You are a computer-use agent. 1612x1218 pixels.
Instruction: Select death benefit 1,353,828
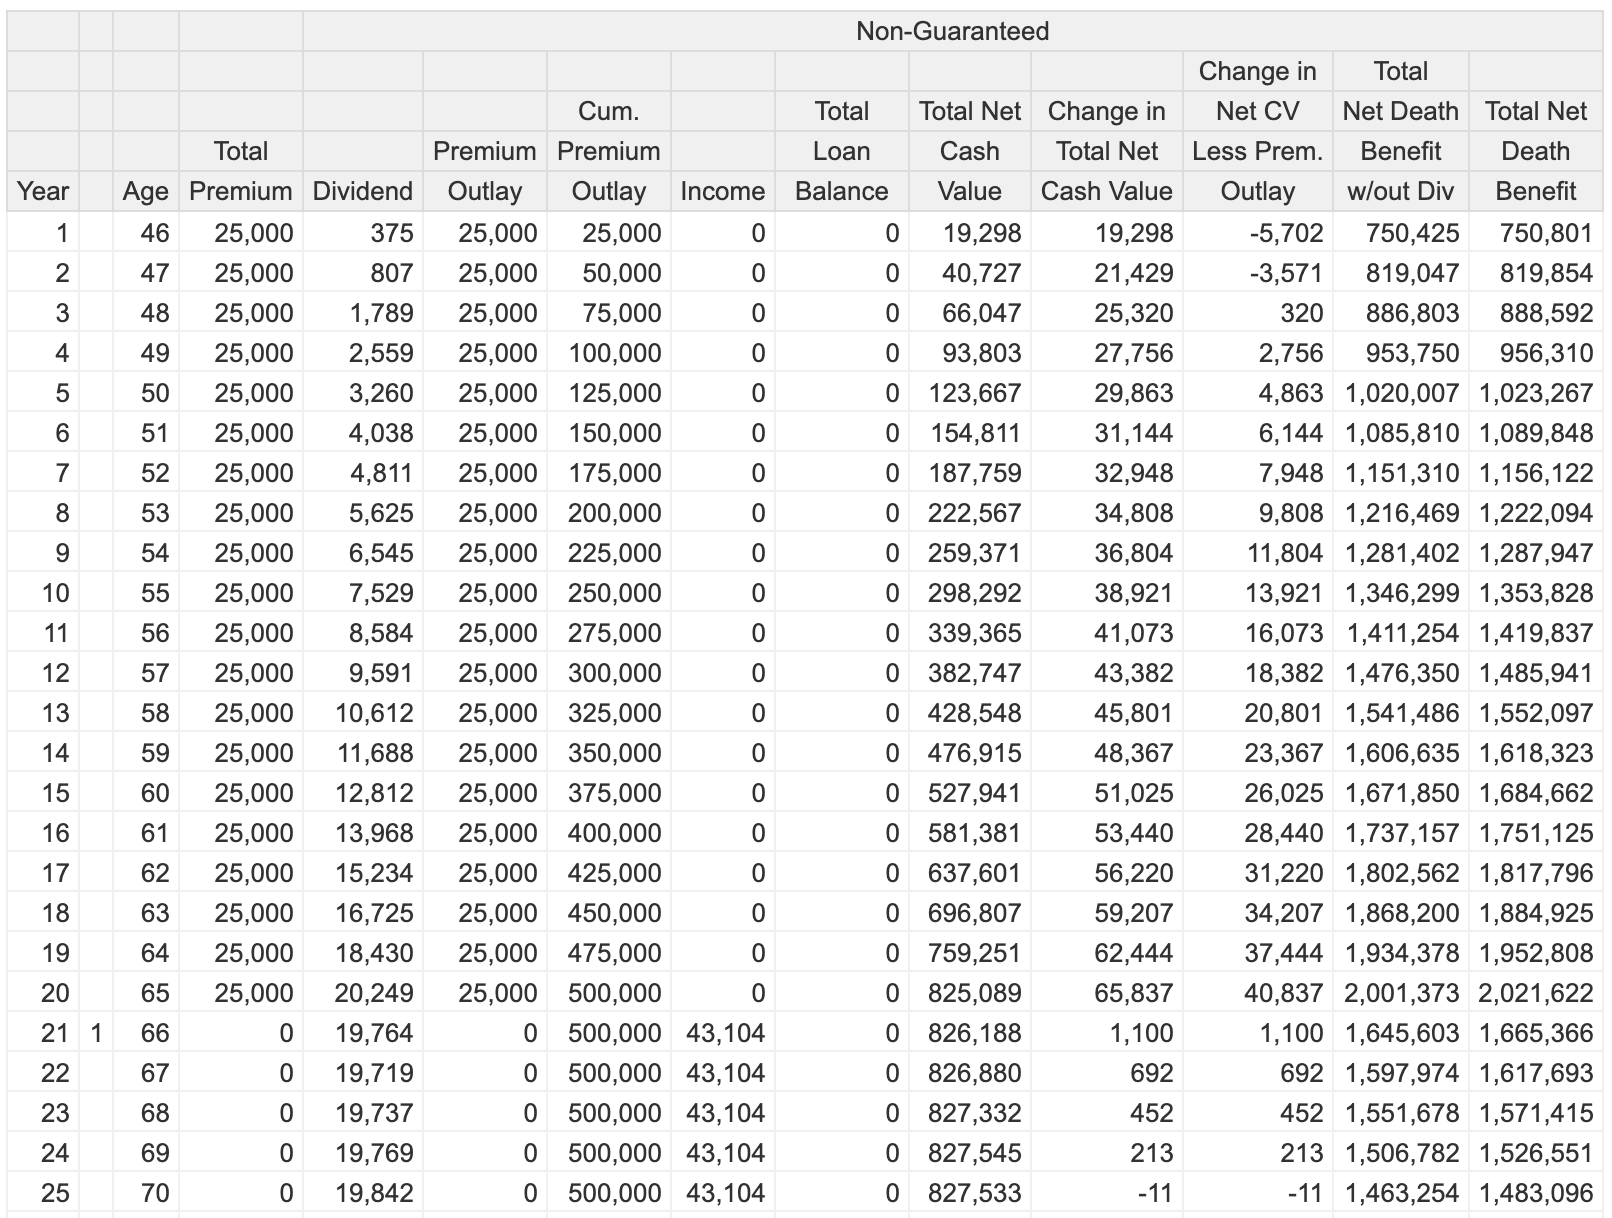click(1536, 593)
